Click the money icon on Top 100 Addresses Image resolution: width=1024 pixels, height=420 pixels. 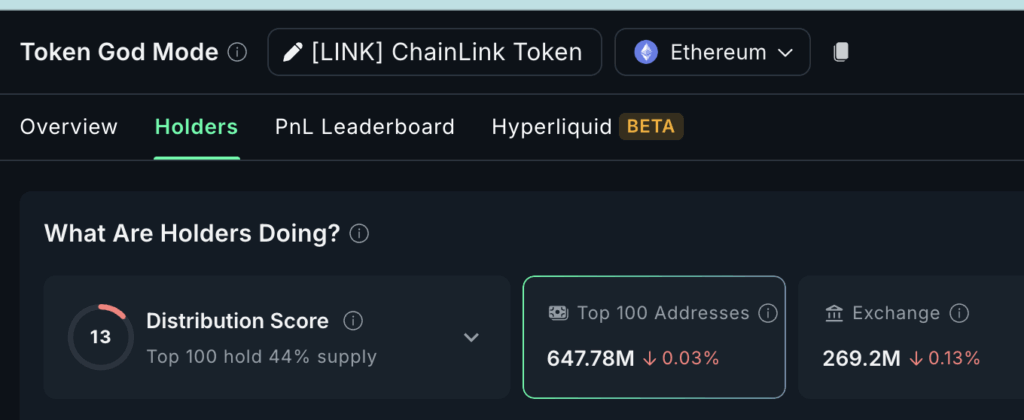pos(558,313)
